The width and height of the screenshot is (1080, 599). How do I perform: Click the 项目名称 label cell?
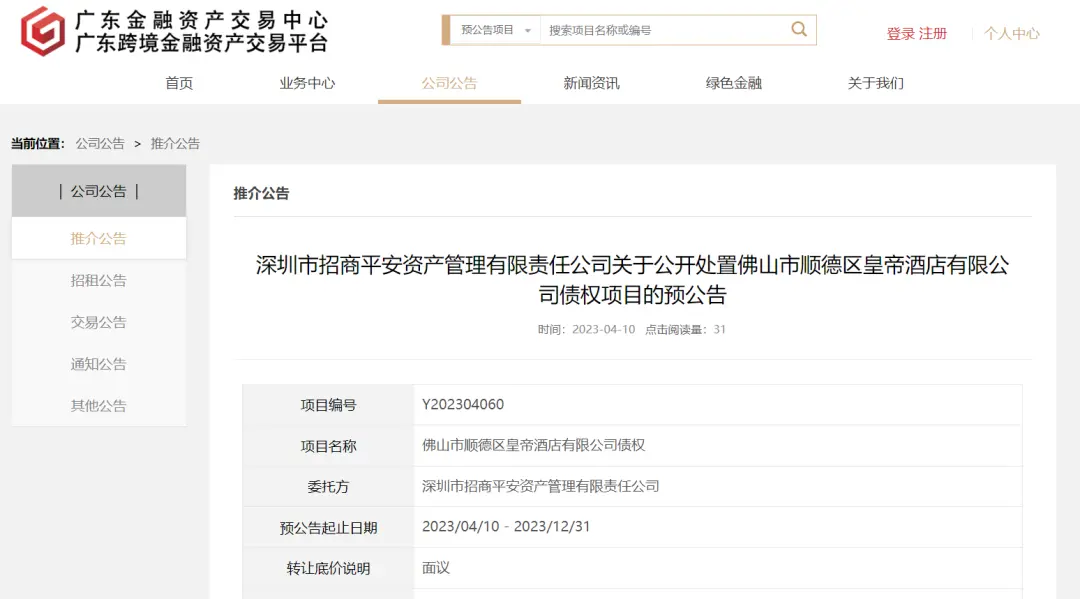point(328,446)
